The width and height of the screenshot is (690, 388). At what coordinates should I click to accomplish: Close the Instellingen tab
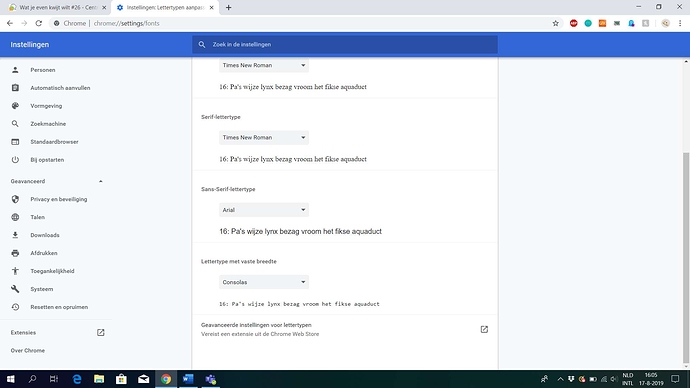[212, 7]
